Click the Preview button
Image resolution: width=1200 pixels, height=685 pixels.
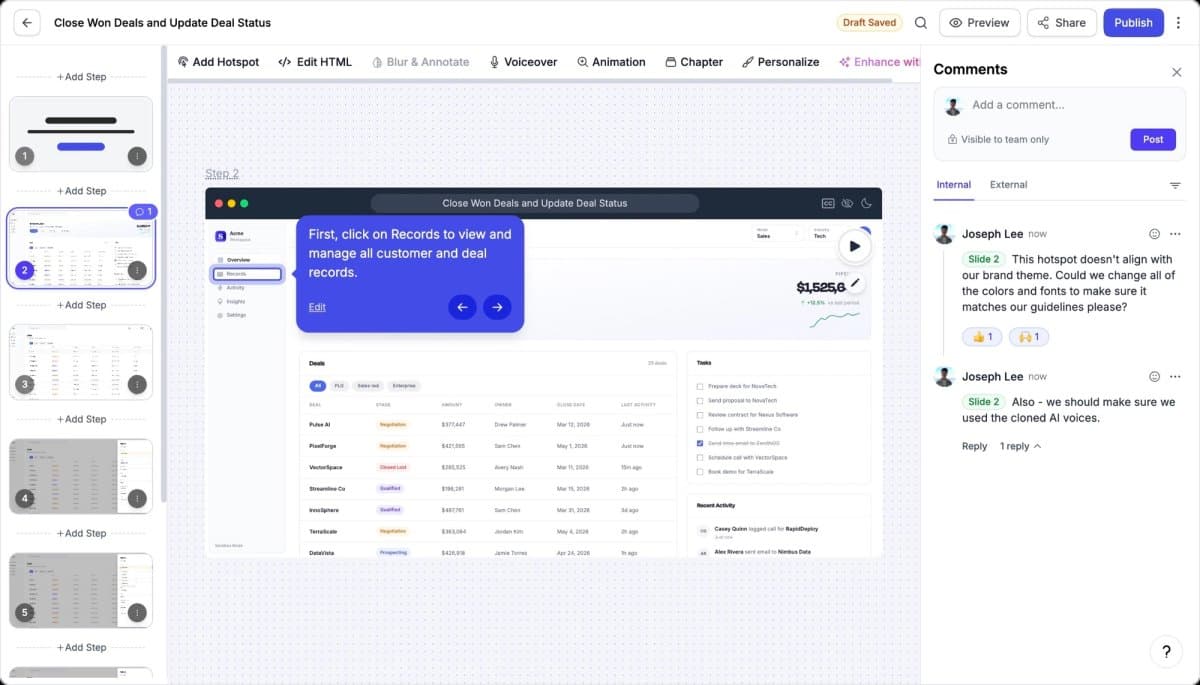pos(980,22)
